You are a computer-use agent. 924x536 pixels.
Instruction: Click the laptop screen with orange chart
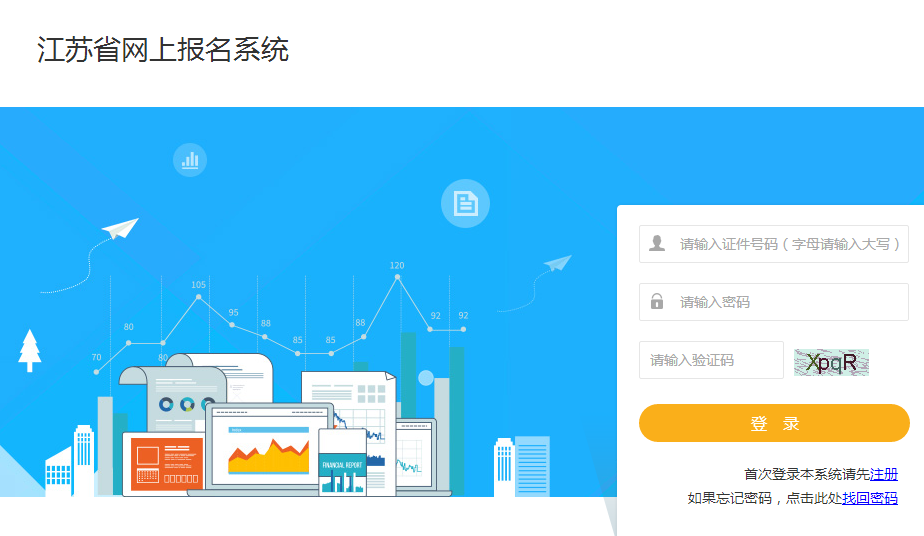268,446
